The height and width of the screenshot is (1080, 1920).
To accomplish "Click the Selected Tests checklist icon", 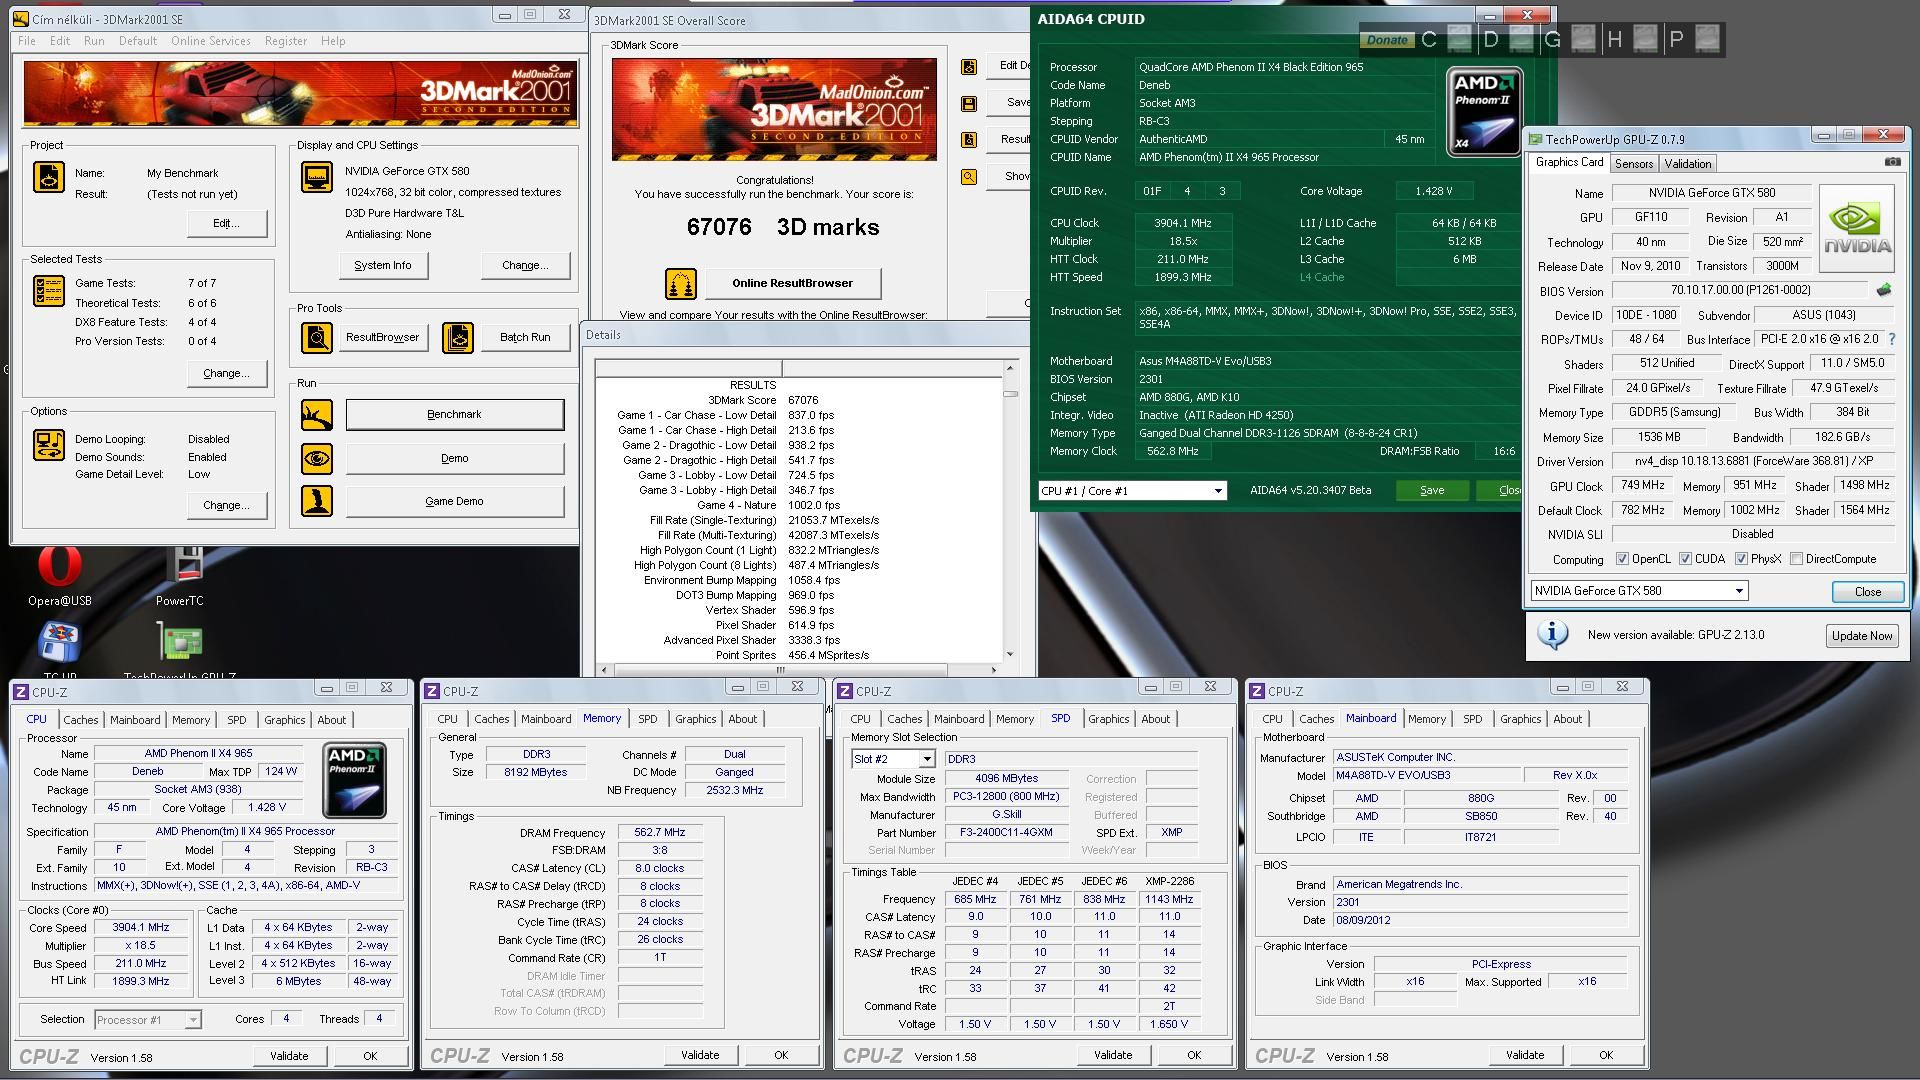I will click(x=49, y=291).
